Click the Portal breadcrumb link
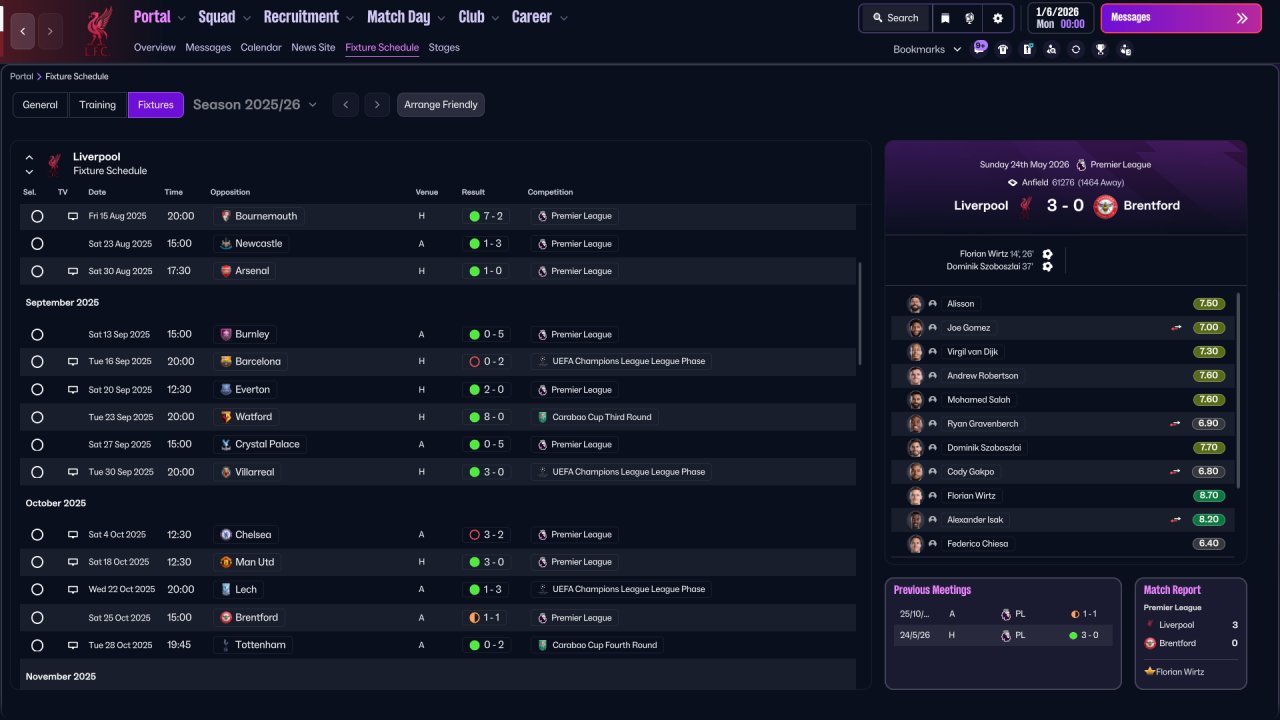Image resolution: width=1280 pixels, height=720 pixels. [21, 77]
